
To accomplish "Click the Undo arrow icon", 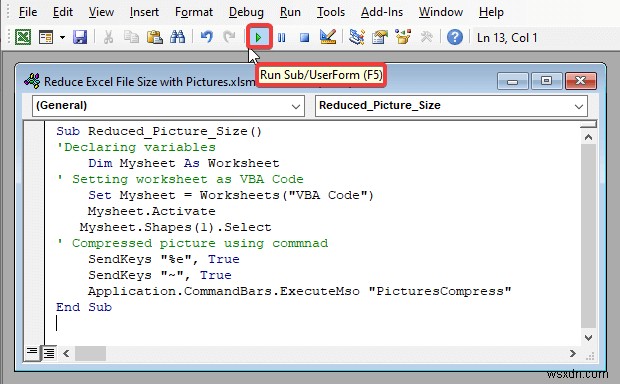I will coord(206,38).
